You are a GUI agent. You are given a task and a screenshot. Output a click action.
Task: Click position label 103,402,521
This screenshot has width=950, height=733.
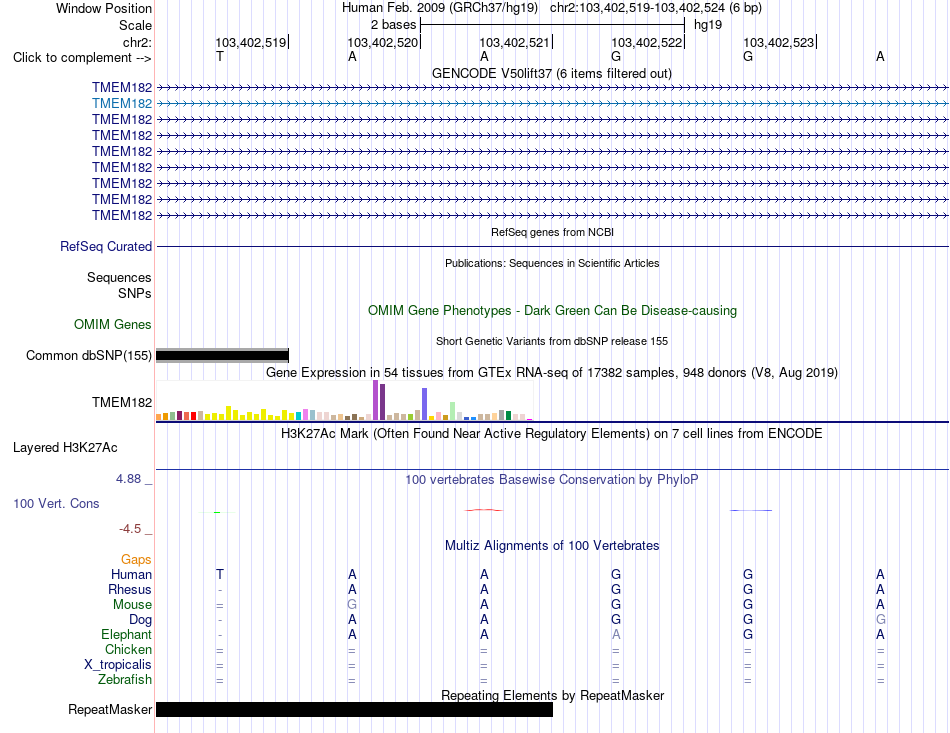pyautogui.click(x=514, y=42)
